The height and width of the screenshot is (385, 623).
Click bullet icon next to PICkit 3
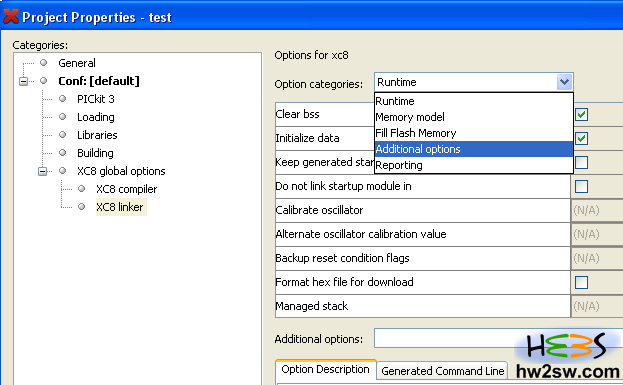point(62,99)
